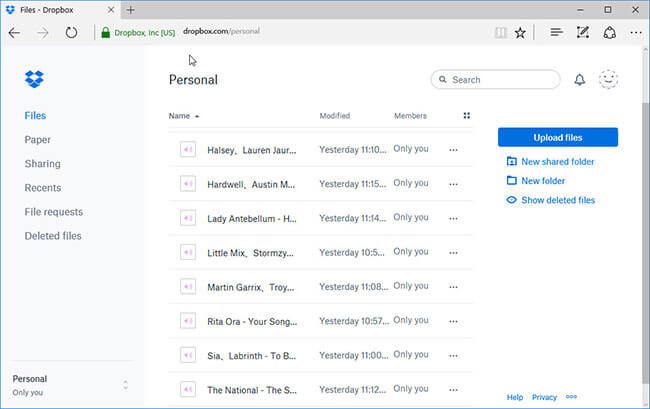Click into the Search field
The height and width of the screenshot is (409, 650).
point(500,80)
